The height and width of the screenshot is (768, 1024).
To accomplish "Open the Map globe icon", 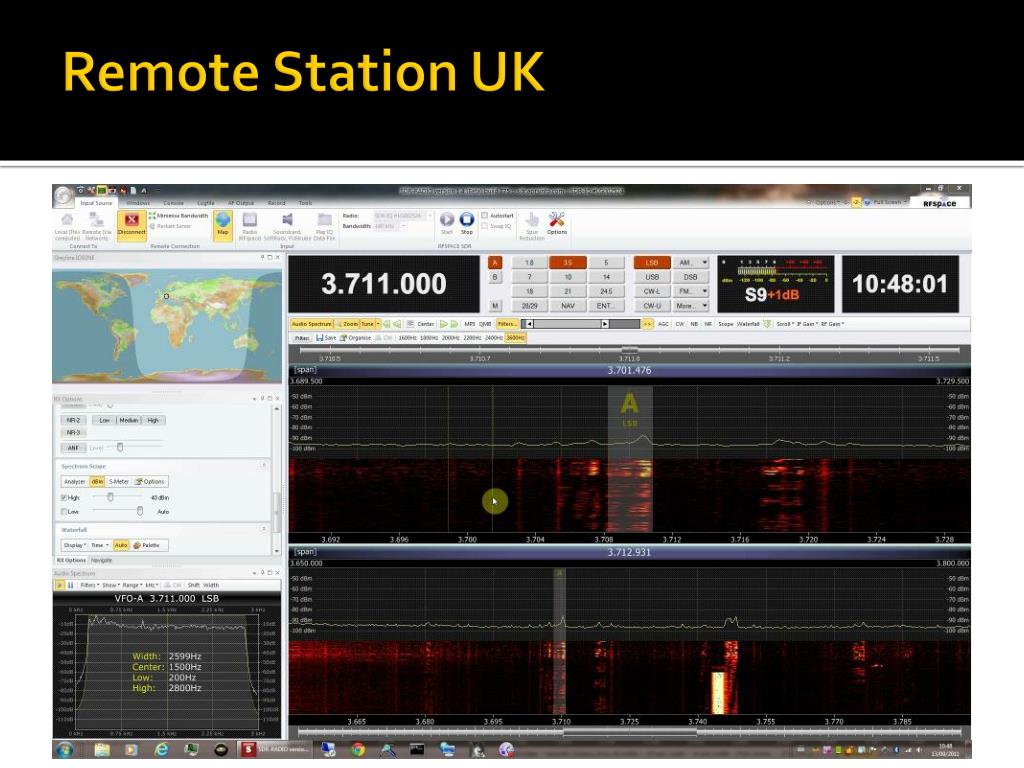I will (x=223, y=220).
